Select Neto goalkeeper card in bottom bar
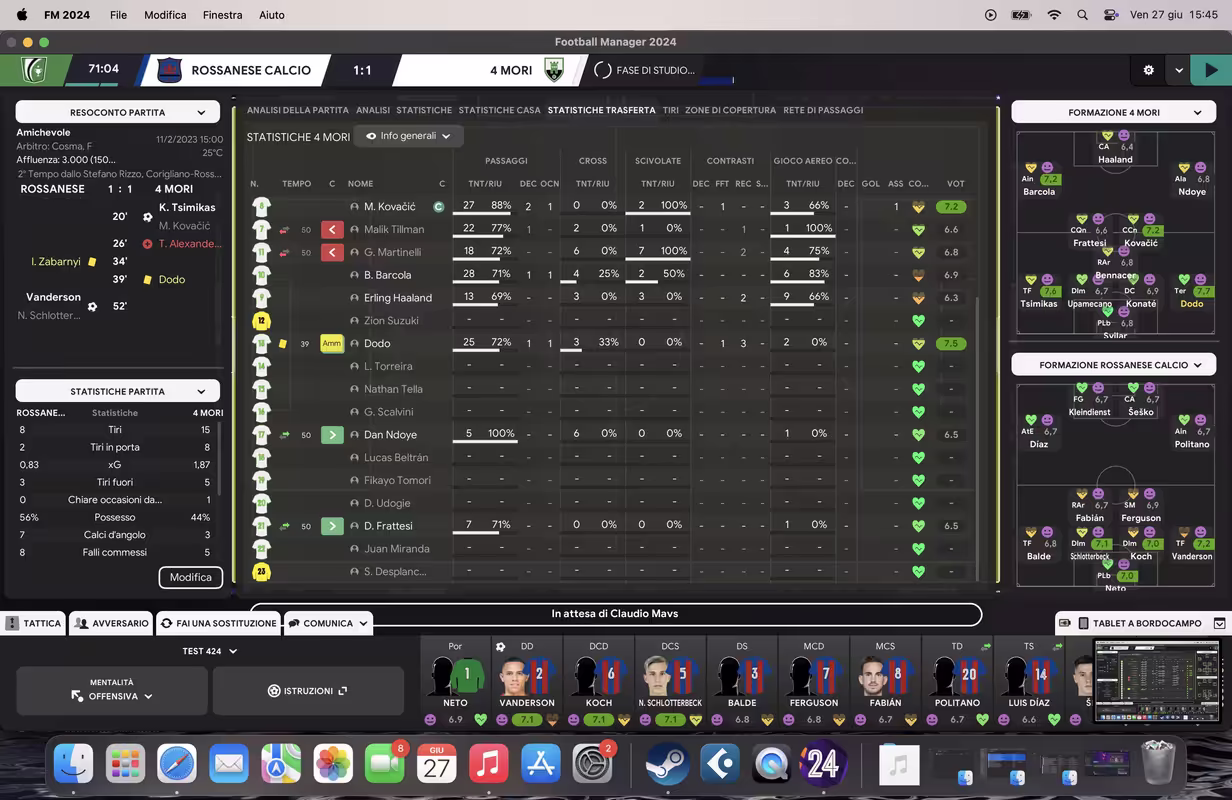The image size is (1232, 800). 455,683
